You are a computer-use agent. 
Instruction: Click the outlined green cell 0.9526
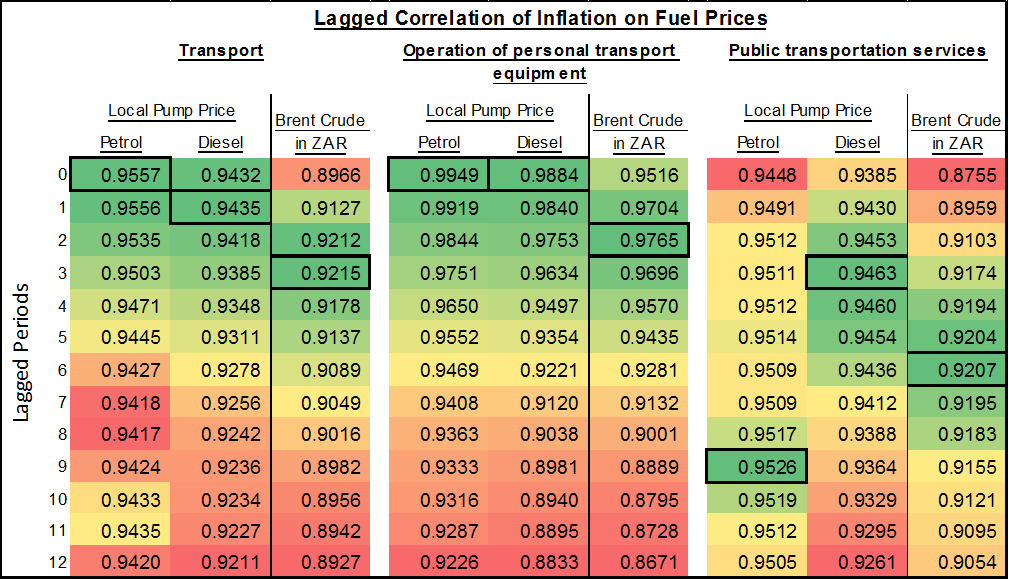click(x=757, y=467)
